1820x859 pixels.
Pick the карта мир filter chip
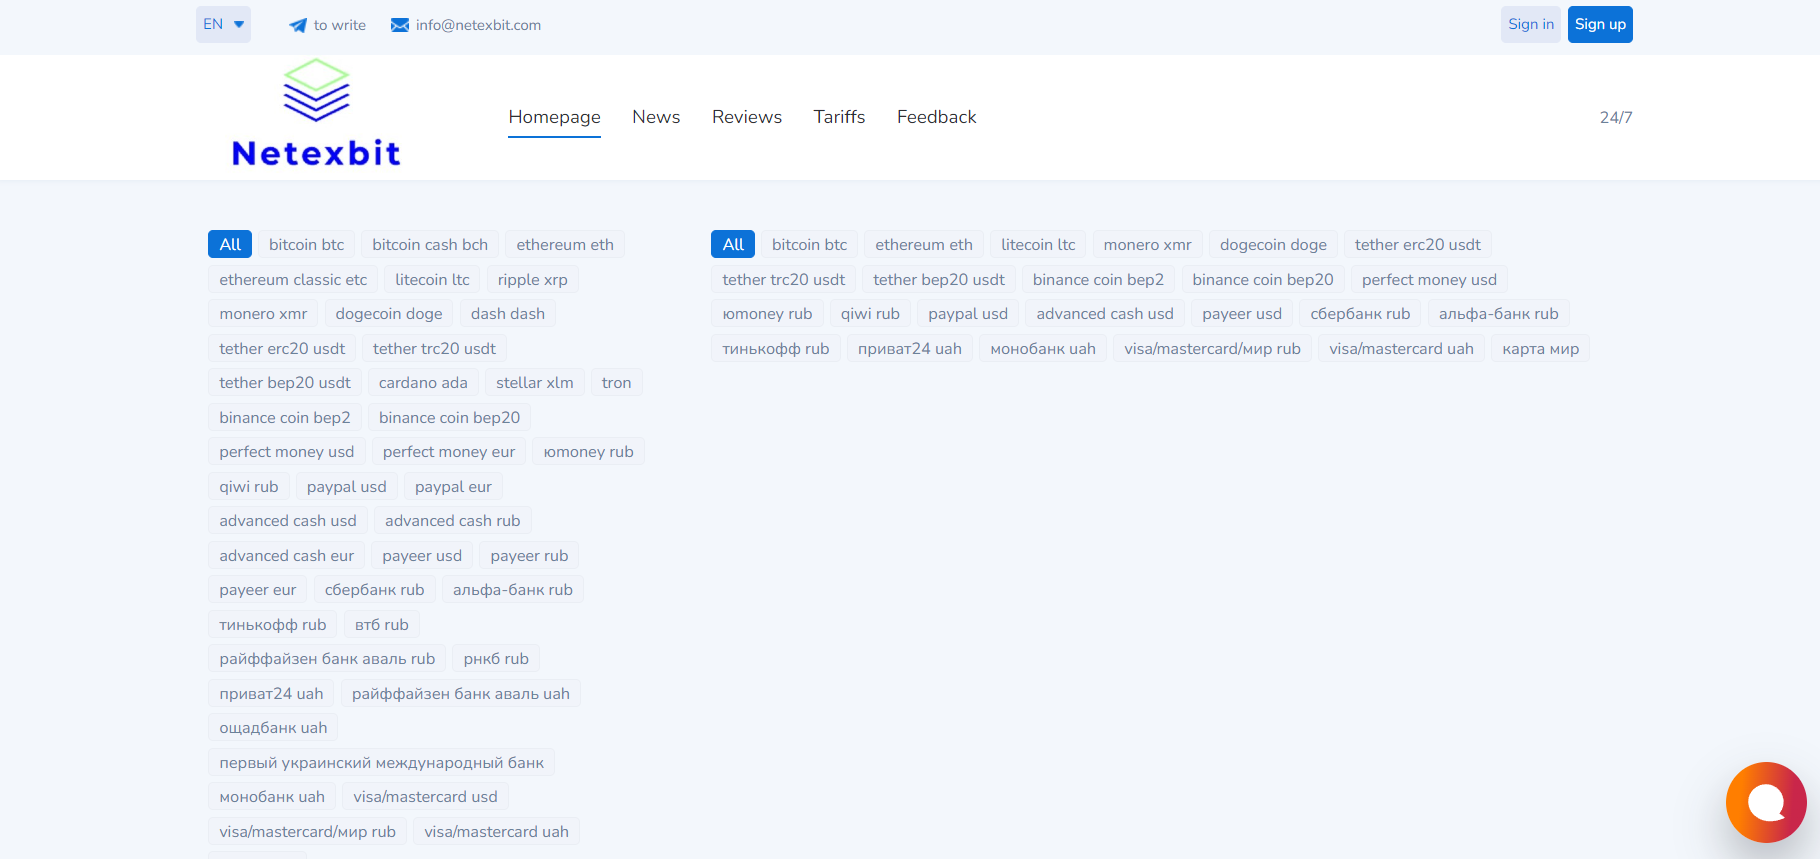point(1540,349)
